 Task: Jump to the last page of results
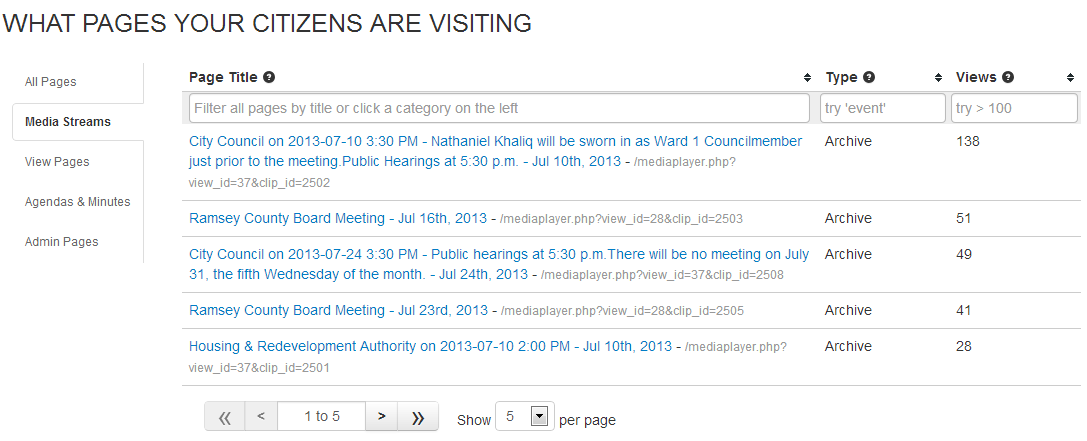click(x=418, y=417)
